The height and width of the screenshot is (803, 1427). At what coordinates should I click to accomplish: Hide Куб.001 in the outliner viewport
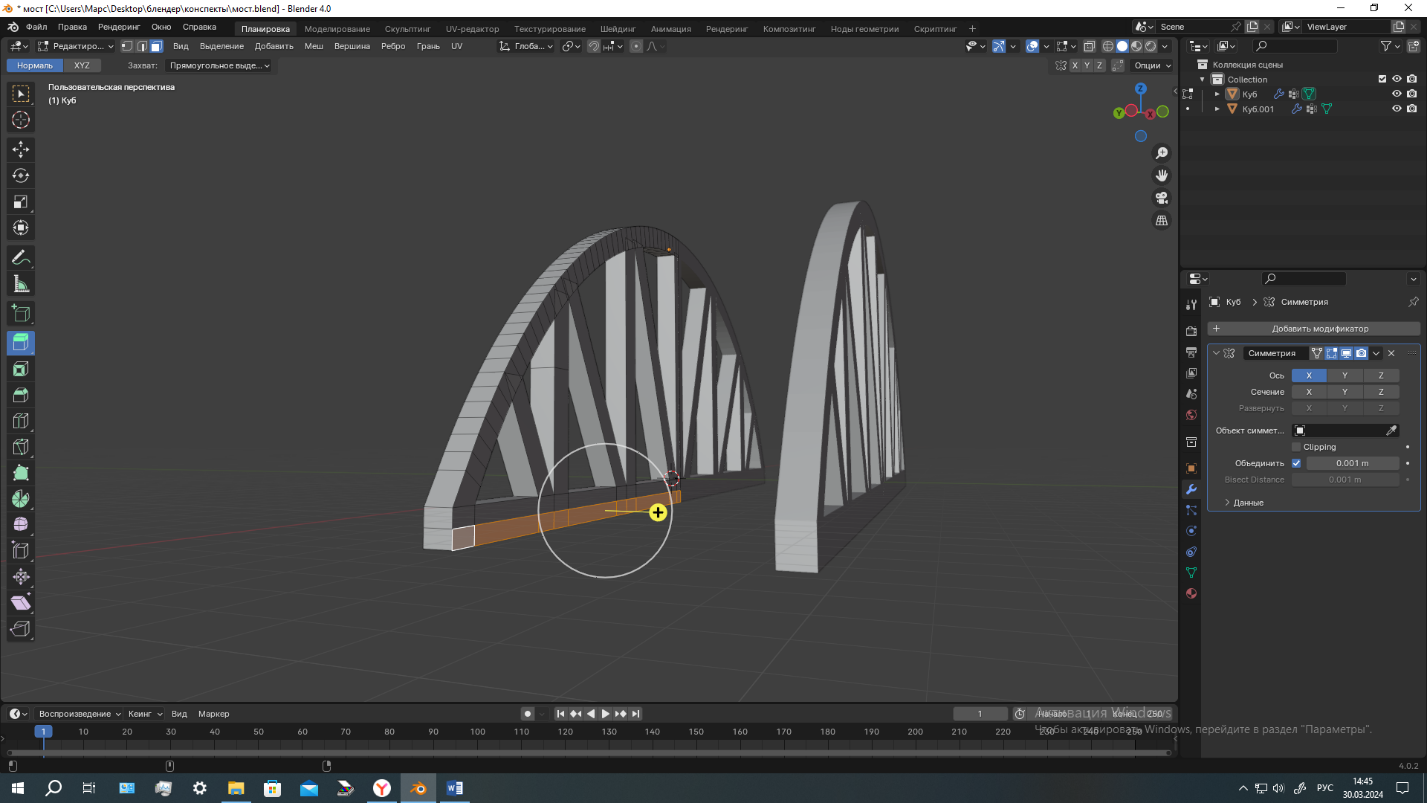pyautogui.click(x=1397, y=109)
